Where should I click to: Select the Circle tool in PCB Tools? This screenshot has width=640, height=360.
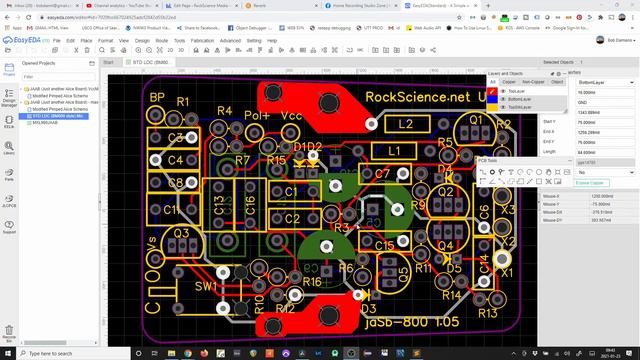click(x=539, y=172)
